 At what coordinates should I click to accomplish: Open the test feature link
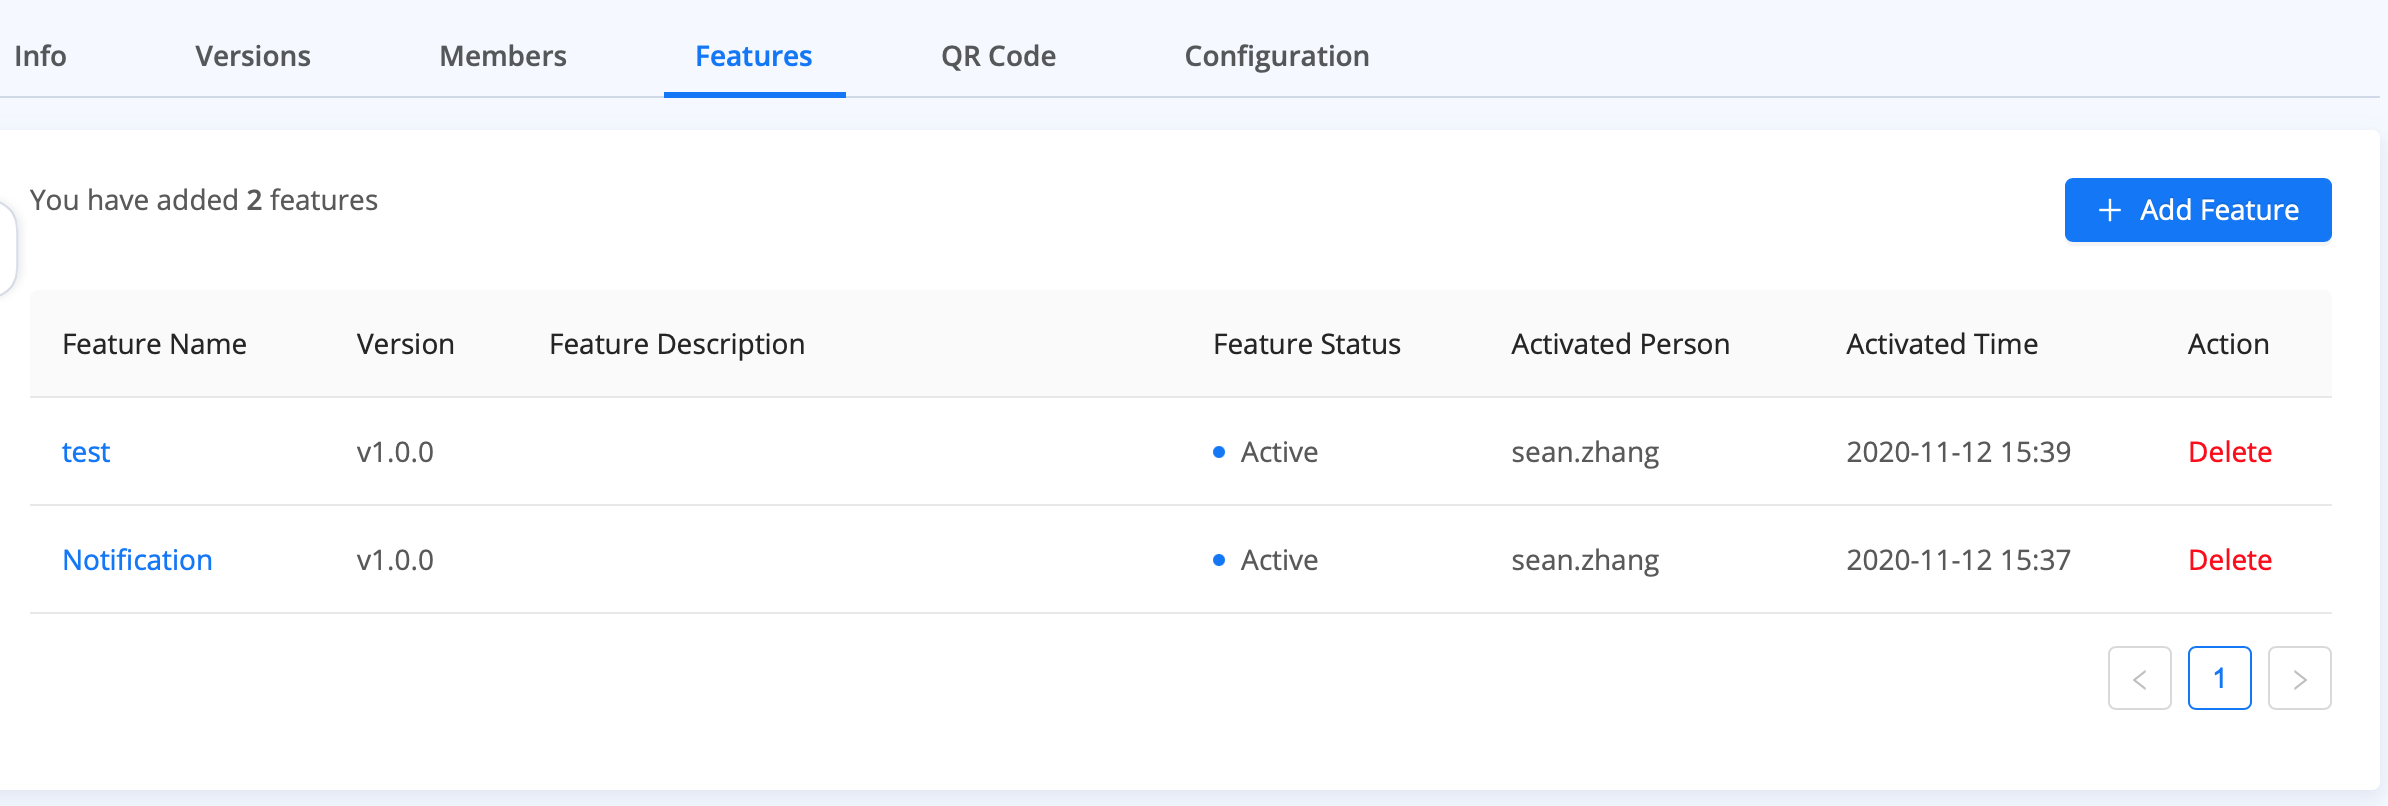86,452
